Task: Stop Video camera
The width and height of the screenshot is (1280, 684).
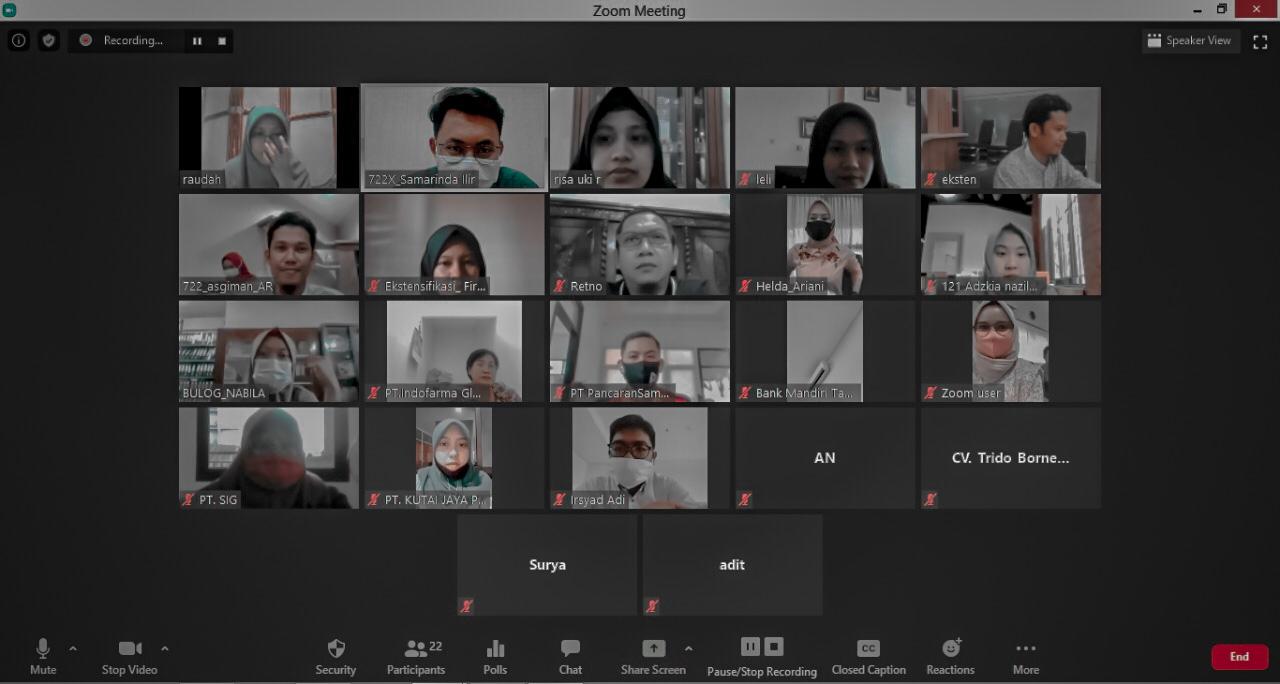Action: point(129,656)
